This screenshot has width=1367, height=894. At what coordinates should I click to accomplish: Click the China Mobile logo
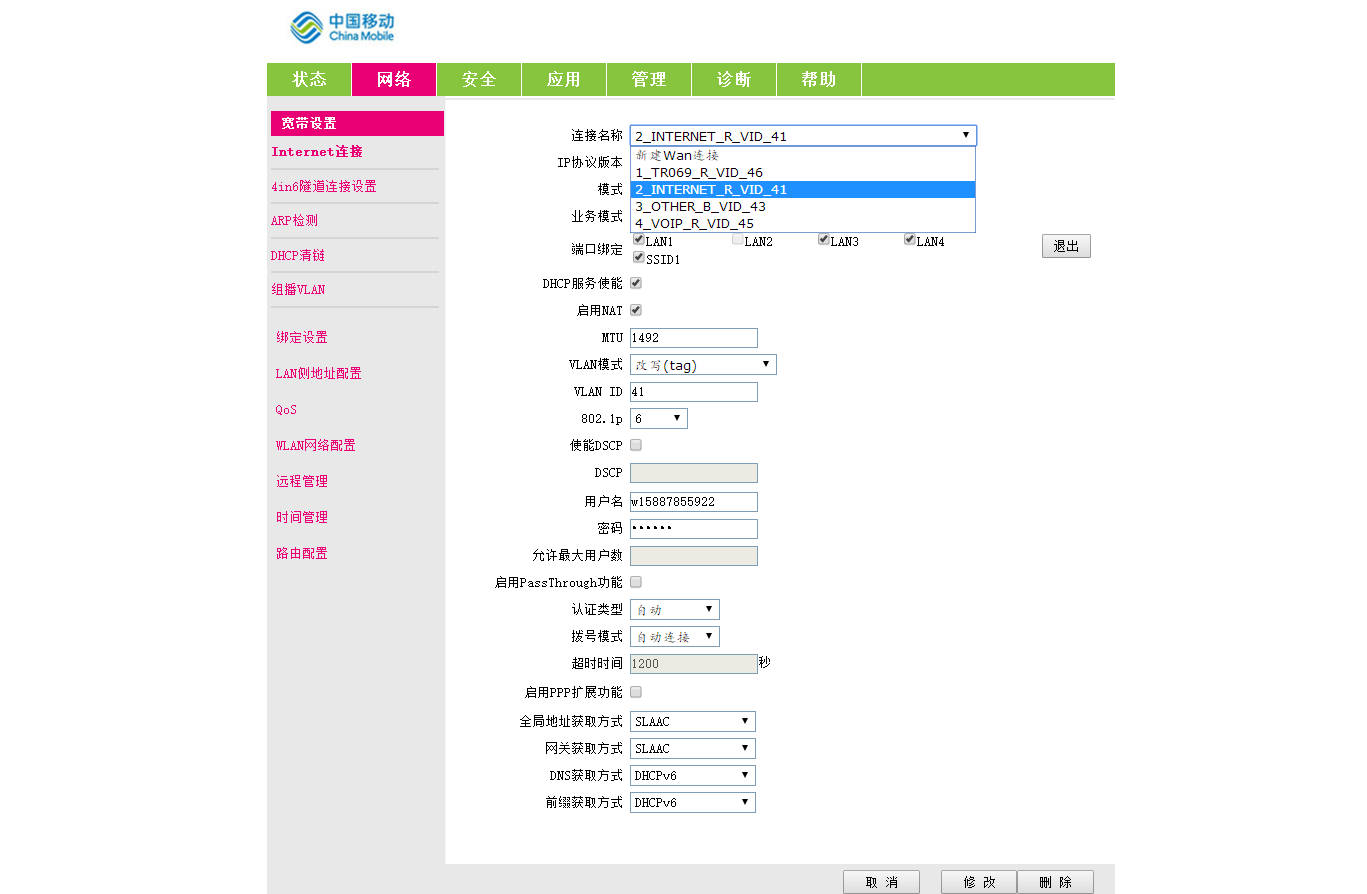click(x=342, y=27)
